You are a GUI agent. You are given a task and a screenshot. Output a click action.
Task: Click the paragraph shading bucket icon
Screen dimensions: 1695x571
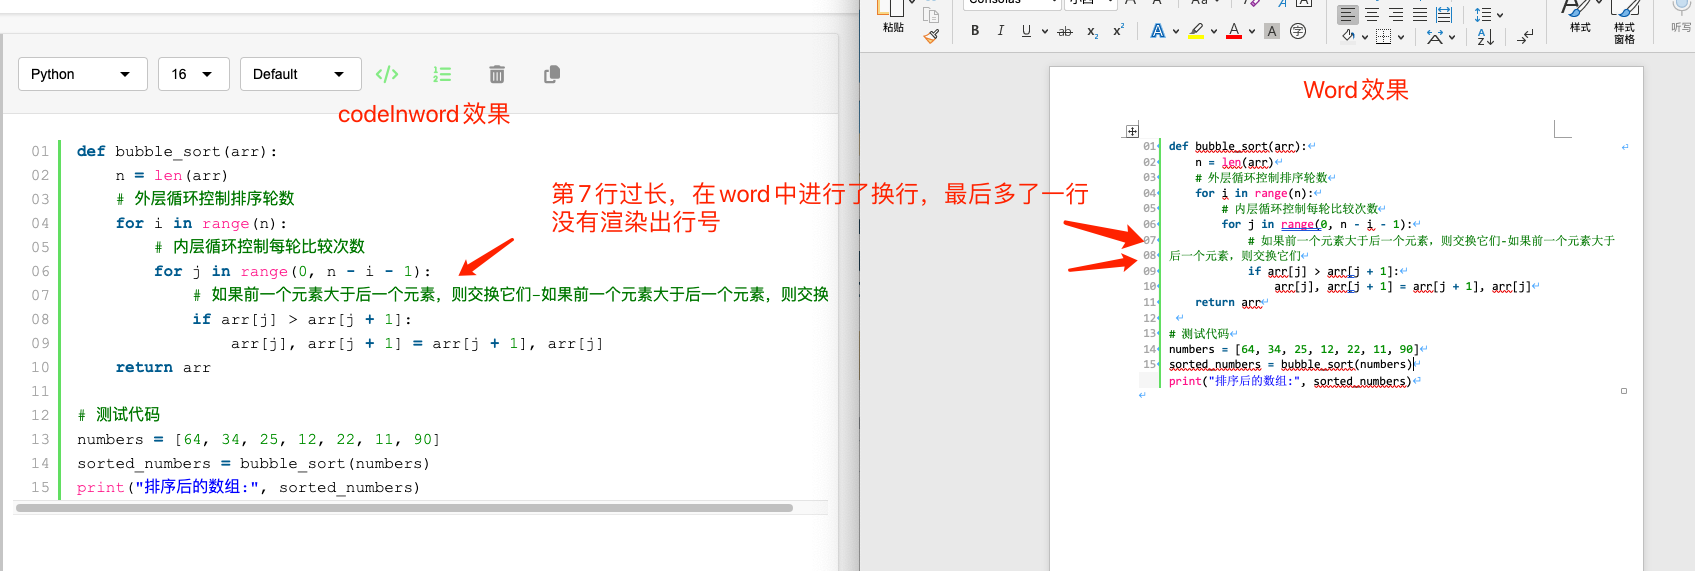coord(1348,36)
